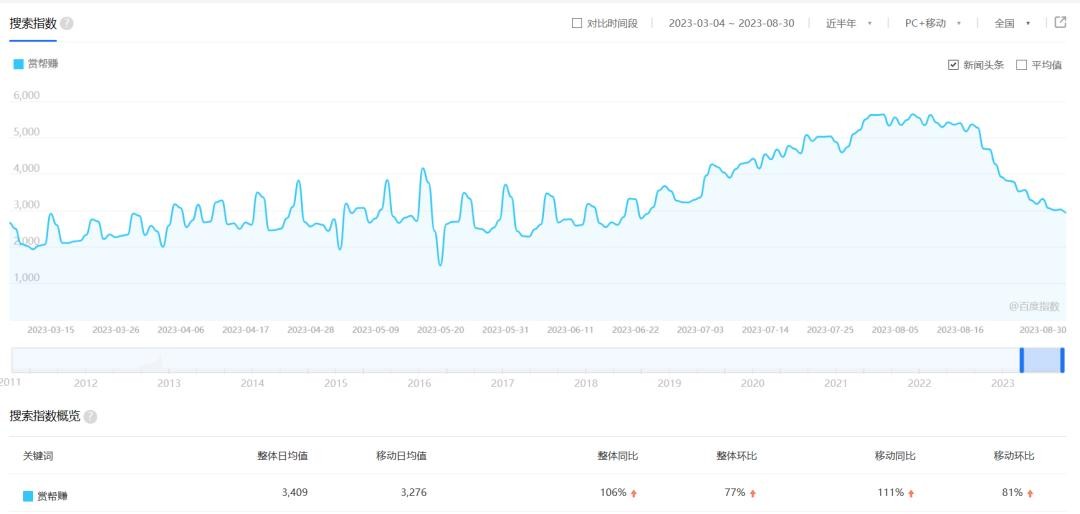Select the 搜索指数 tab
Image resolution: width=1080 pixels, height=514 pixels.
point(33,23)
